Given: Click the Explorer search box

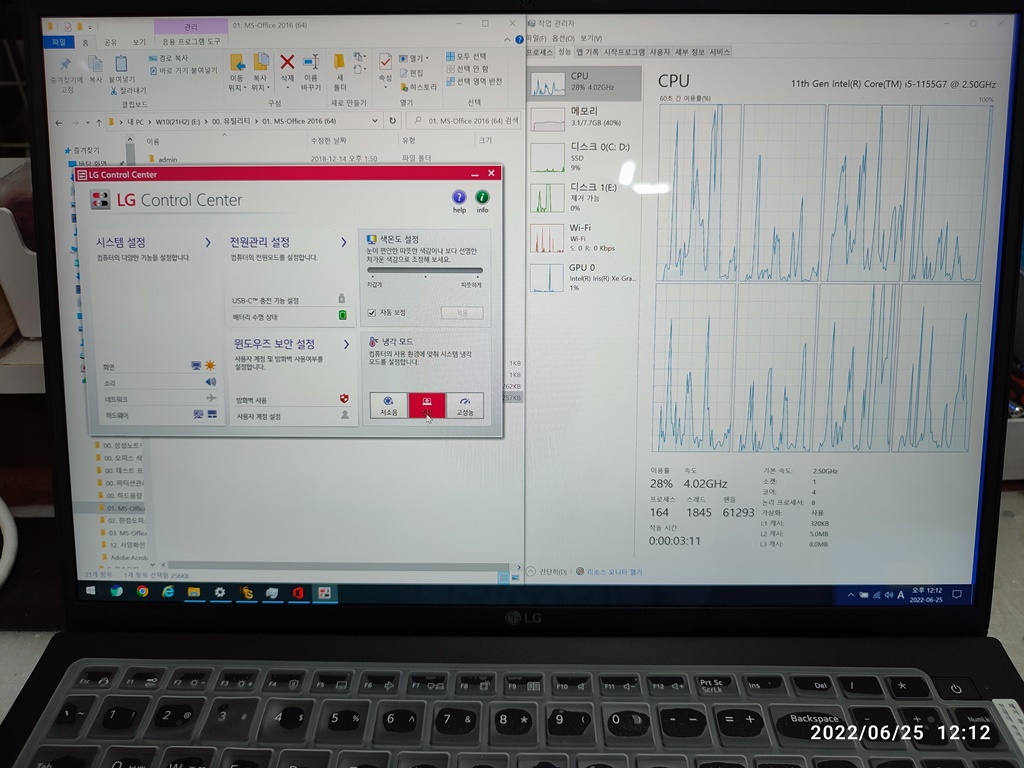Looking at the screenshot, I should click(463, 121).
